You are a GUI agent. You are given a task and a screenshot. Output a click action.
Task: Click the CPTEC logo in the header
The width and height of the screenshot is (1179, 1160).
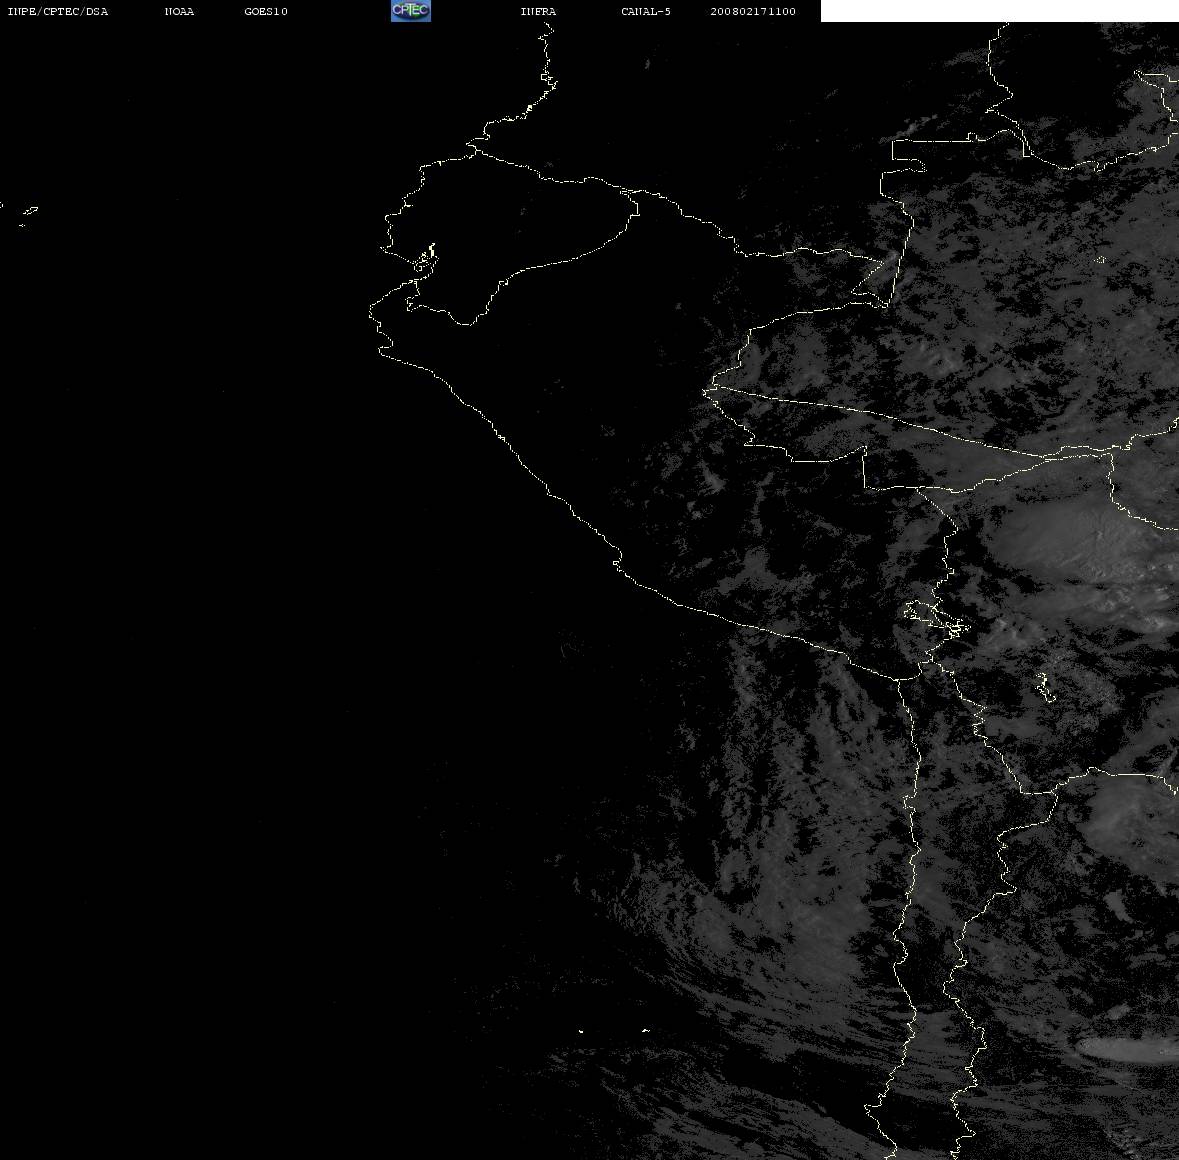411,11
